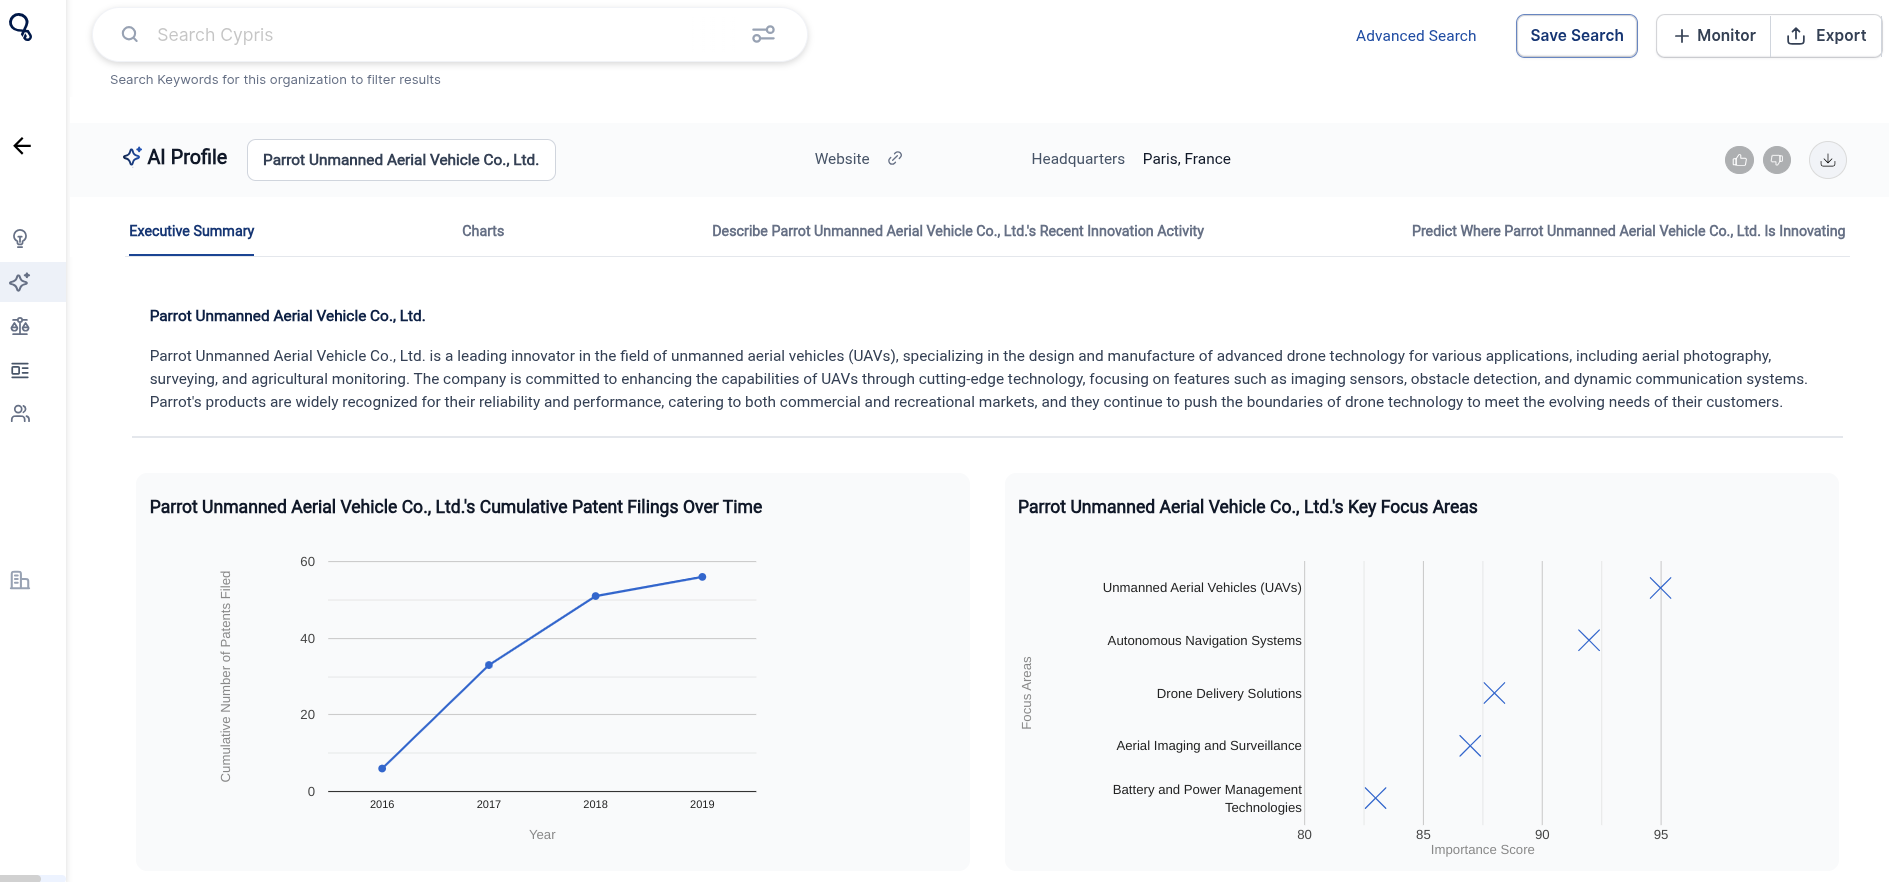Open search filter settings slider icon
The width and height of the screenshot is (1889, 882).
pos(763,35)
